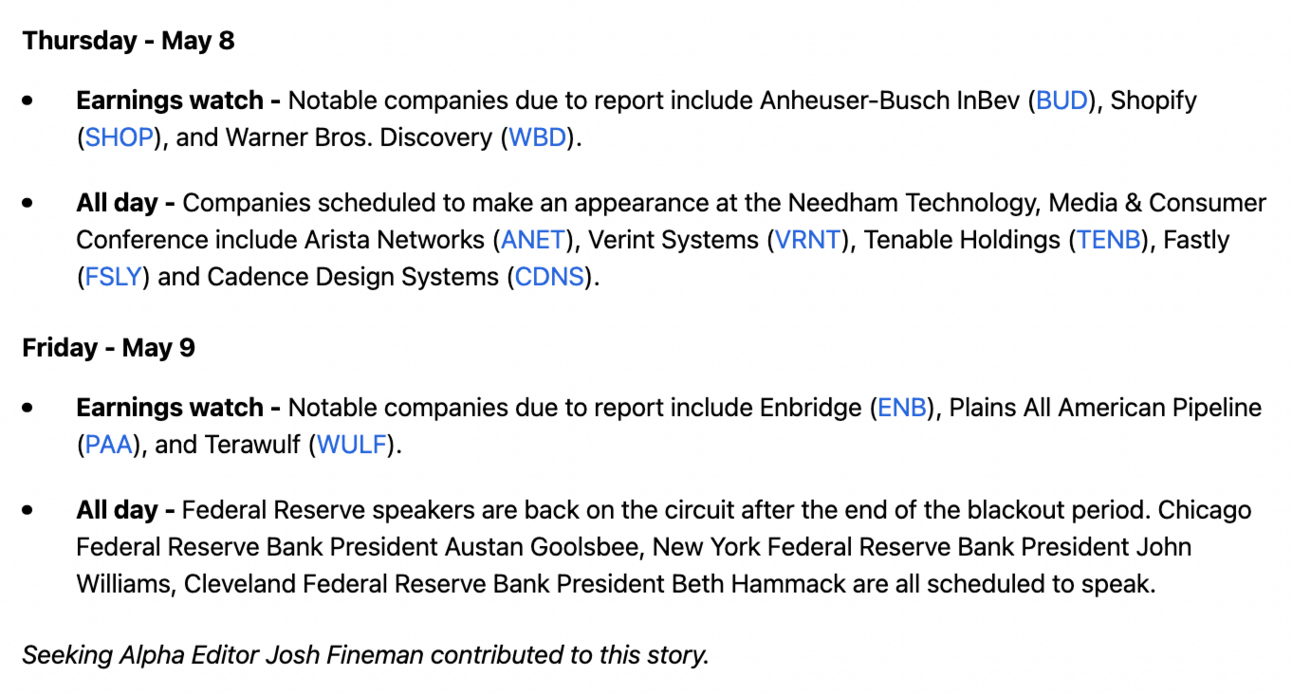
Task: Click Thursday's Earnings watch label
Action: [170, 101]
